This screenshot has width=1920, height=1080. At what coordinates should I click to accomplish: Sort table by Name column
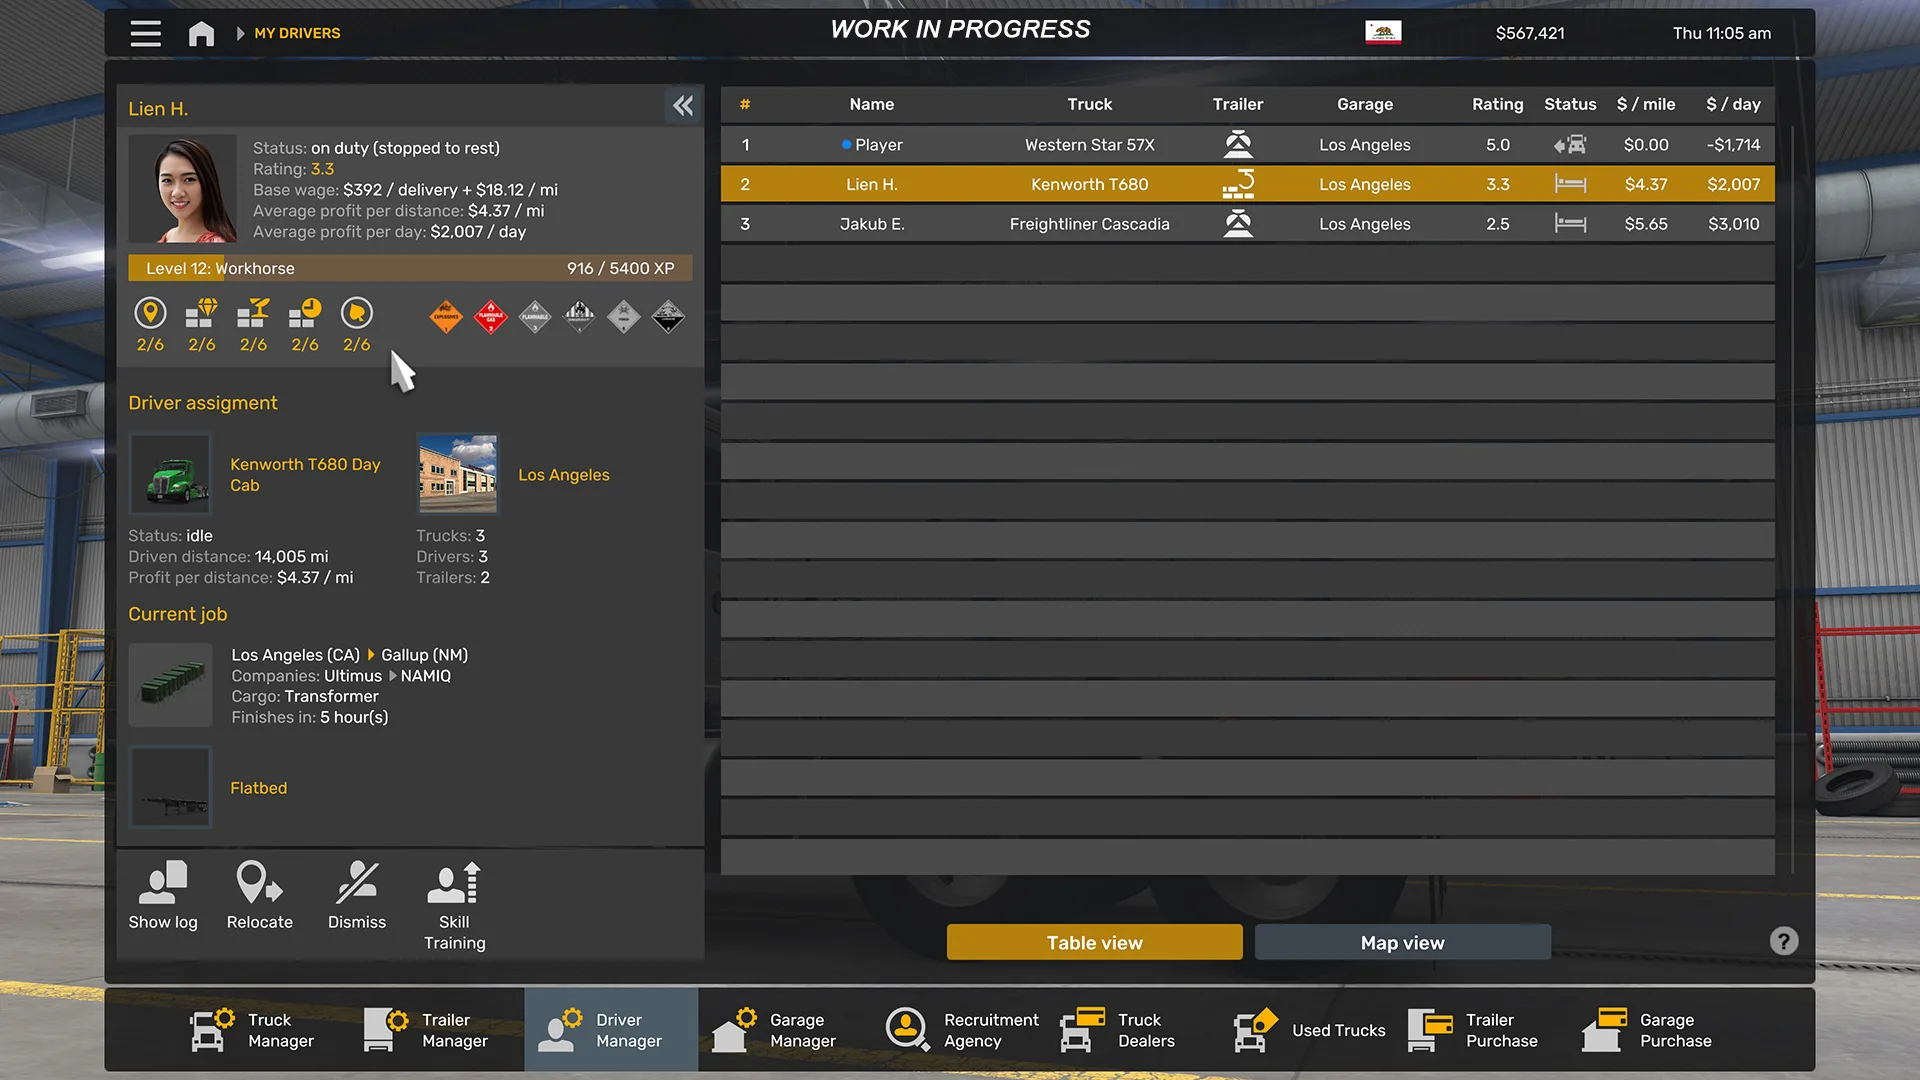point(872,104)
